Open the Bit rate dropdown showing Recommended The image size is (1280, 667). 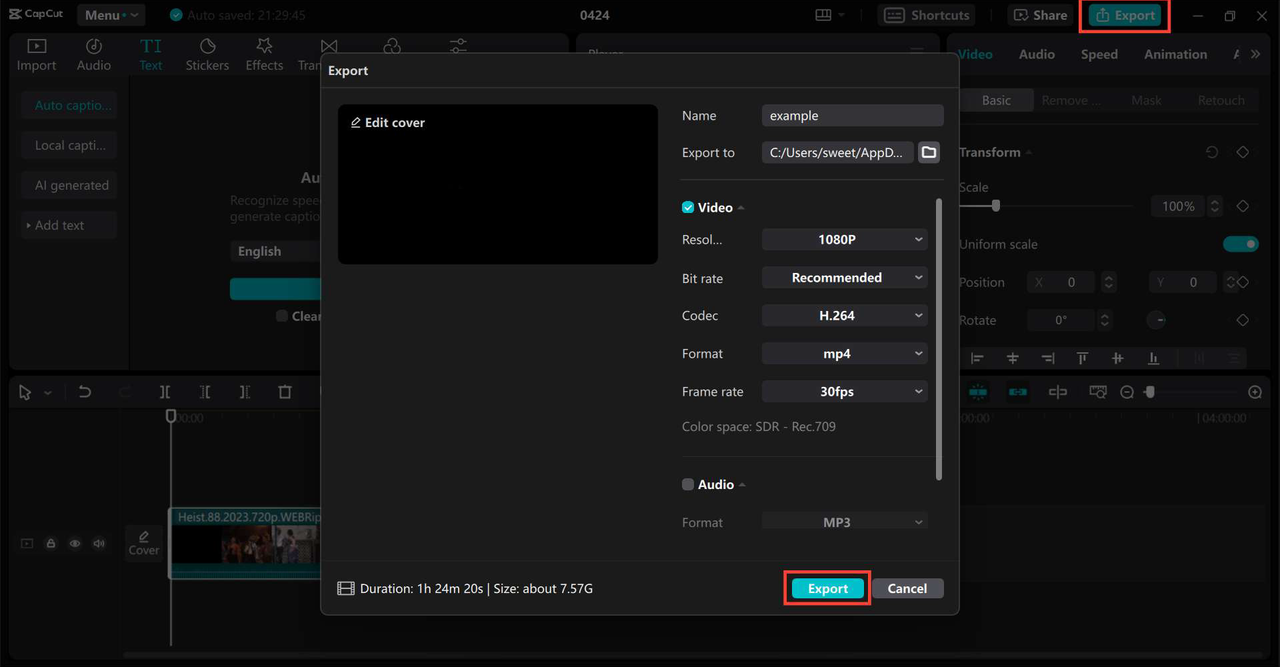(x=845, y=278)
